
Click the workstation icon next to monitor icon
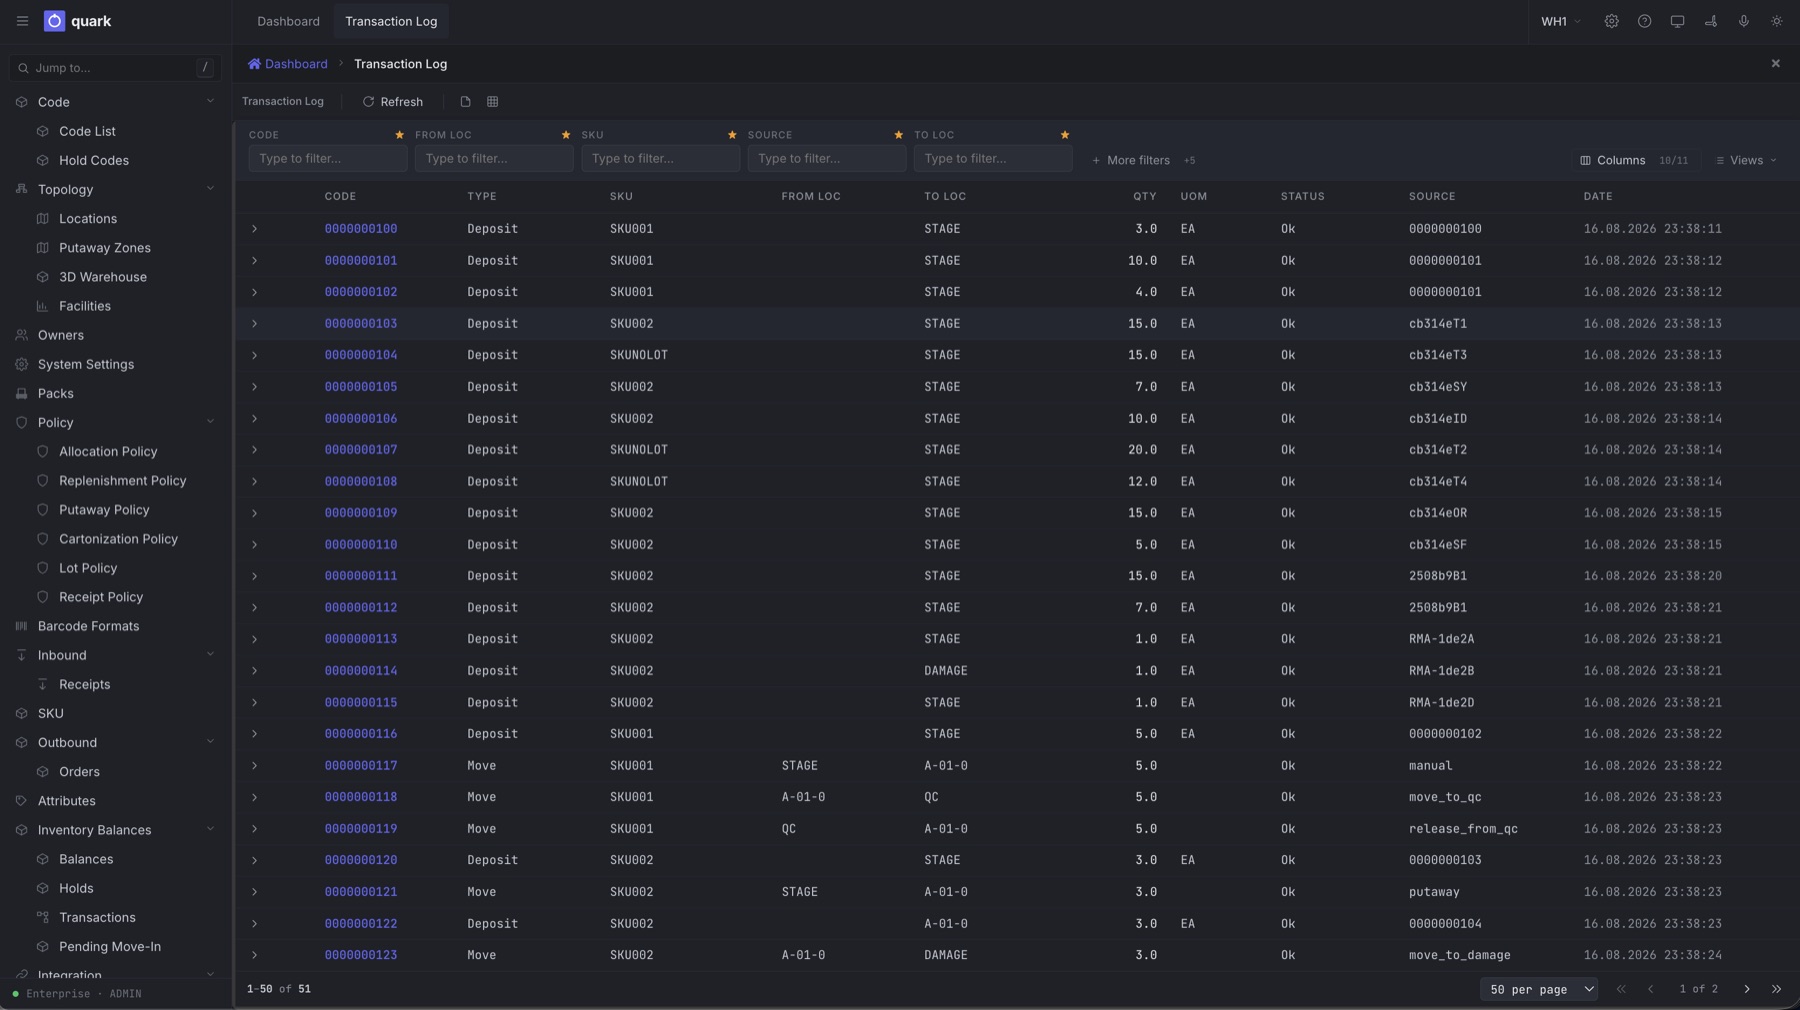[1710, 21]
